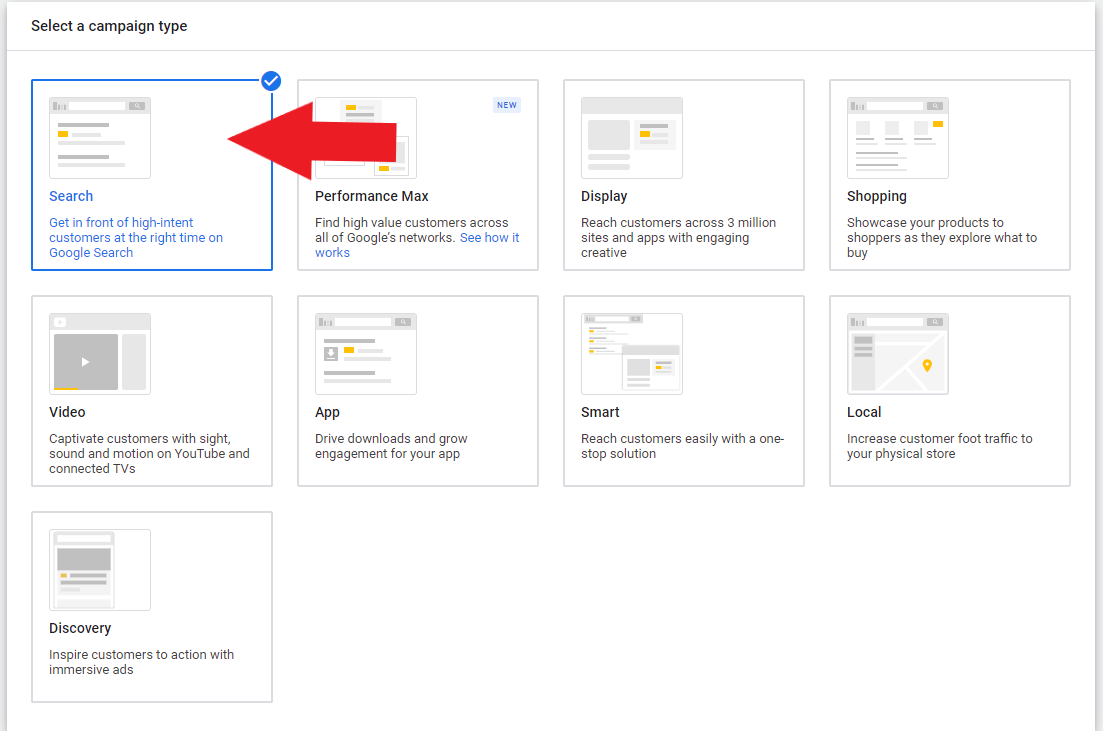The height and width of the screenshot is (731, 1103).
Task: Click the Discovery feed preview image
Action: (99, 569)
